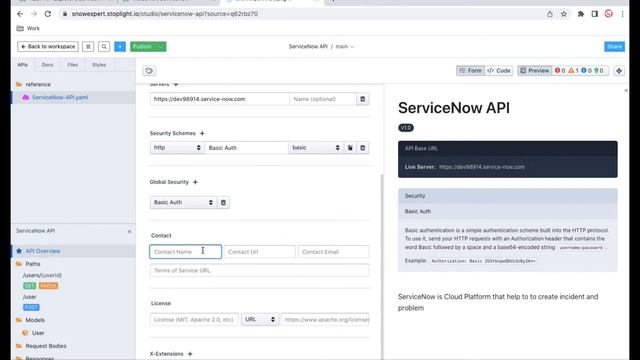The image size is (640, 360).
Task: Open description icon of Basic Auth scheme
Action: [x=350, y=148]
